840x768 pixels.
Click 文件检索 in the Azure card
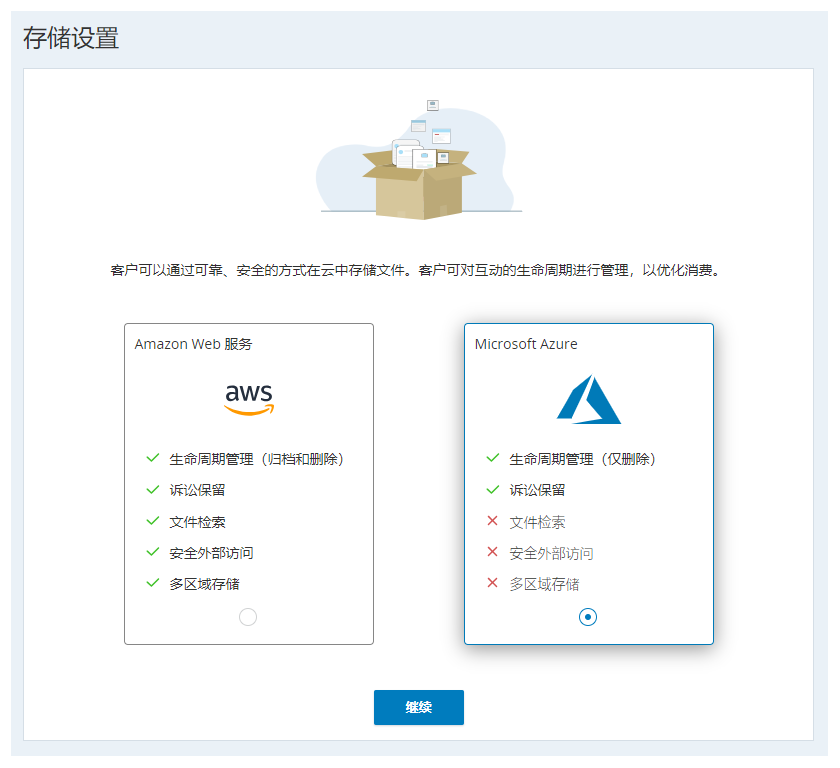coord(537,522)
